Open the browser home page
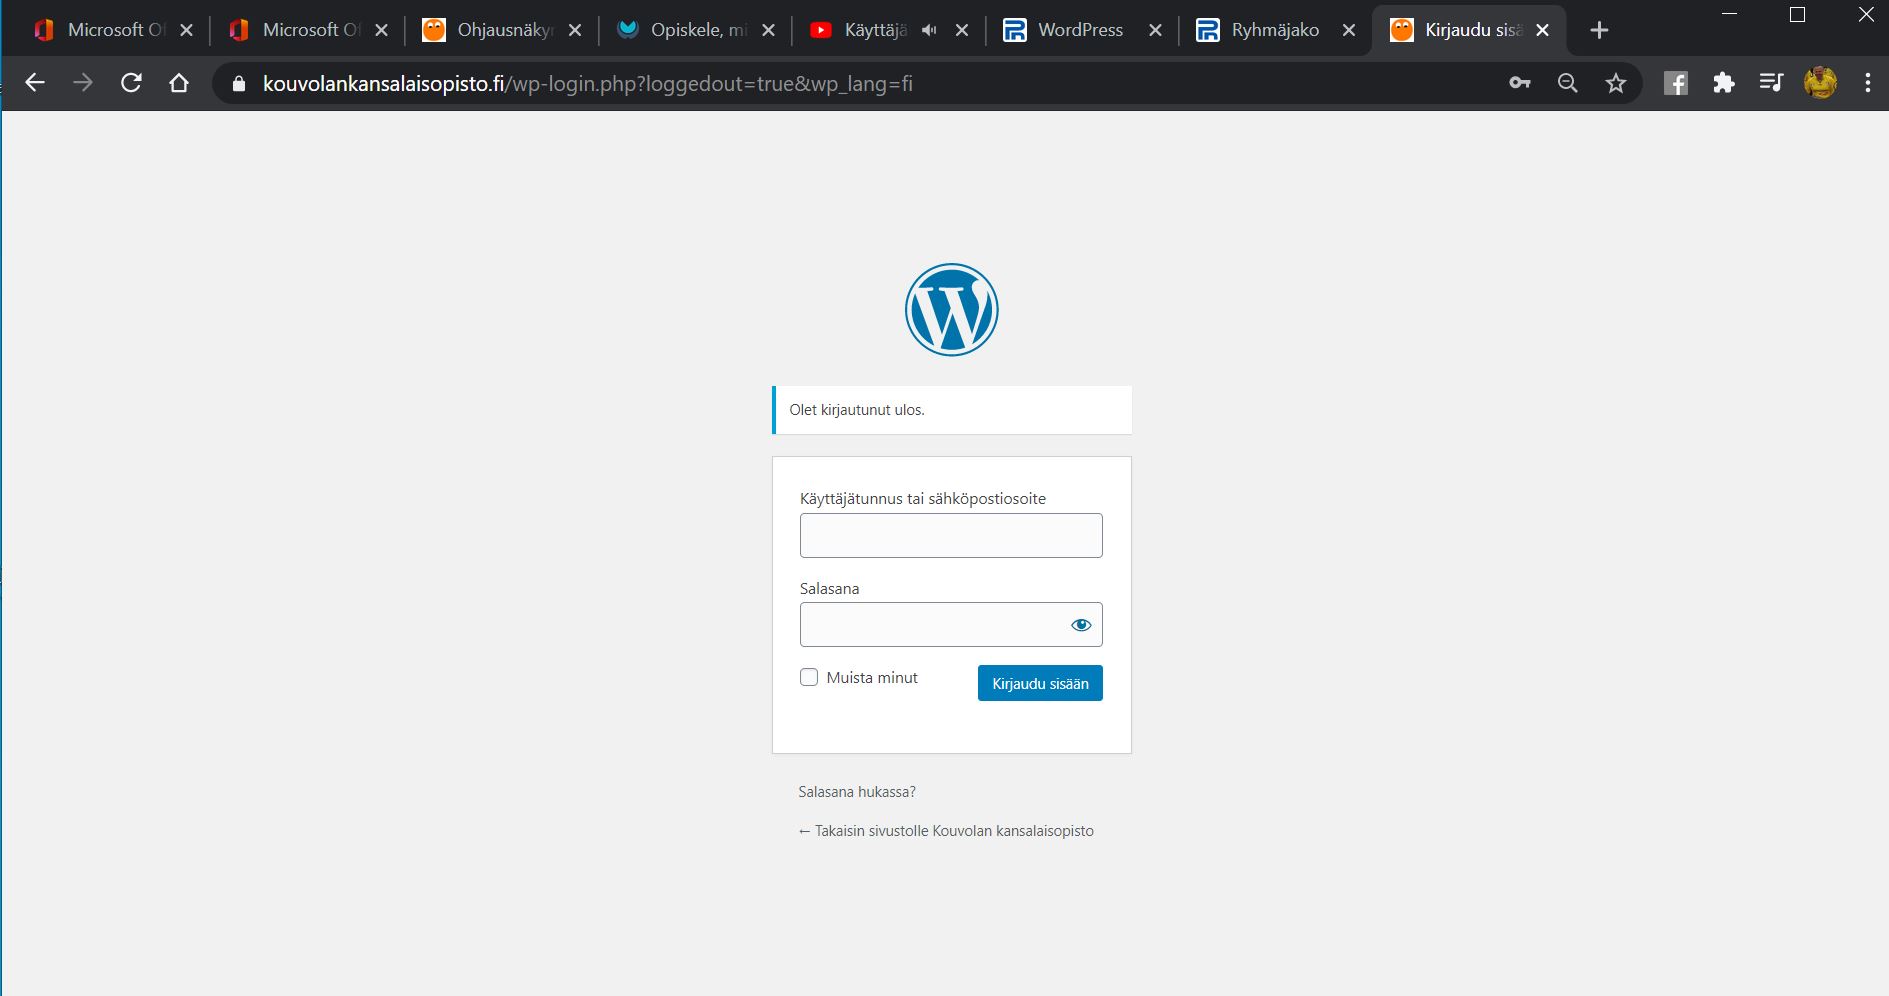The image size is (1889, 996). tap(179, 83)
